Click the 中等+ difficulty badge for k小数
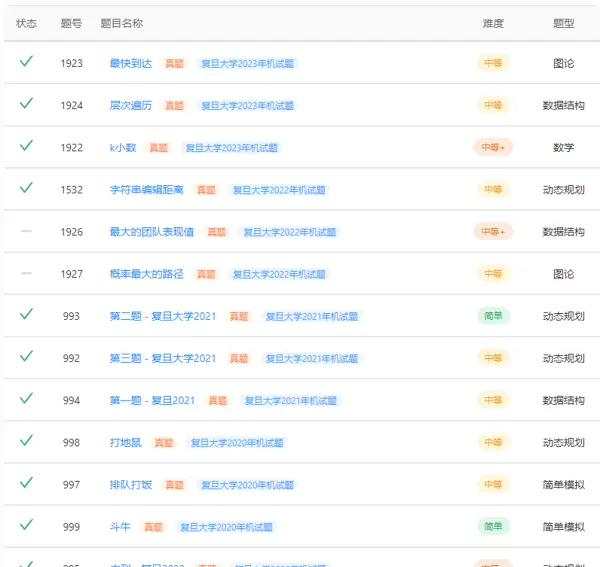This screenshot has height=567, width=600. [493, 147]
